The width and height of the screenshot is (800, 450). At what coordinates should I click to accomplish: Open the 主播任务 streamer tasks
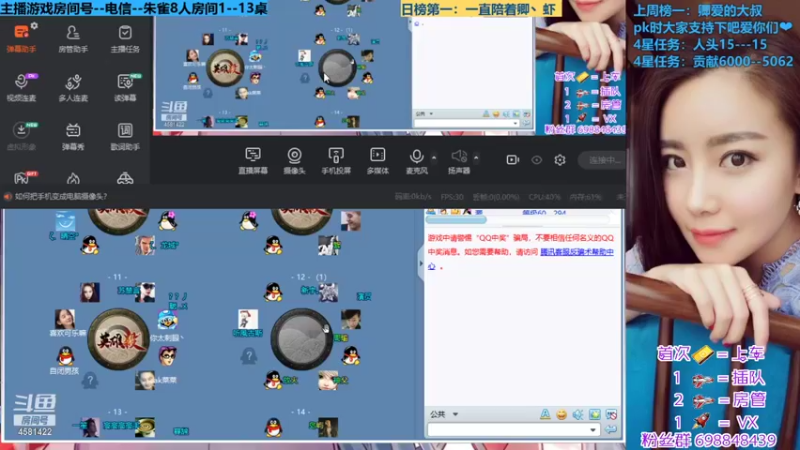[125, 39]
